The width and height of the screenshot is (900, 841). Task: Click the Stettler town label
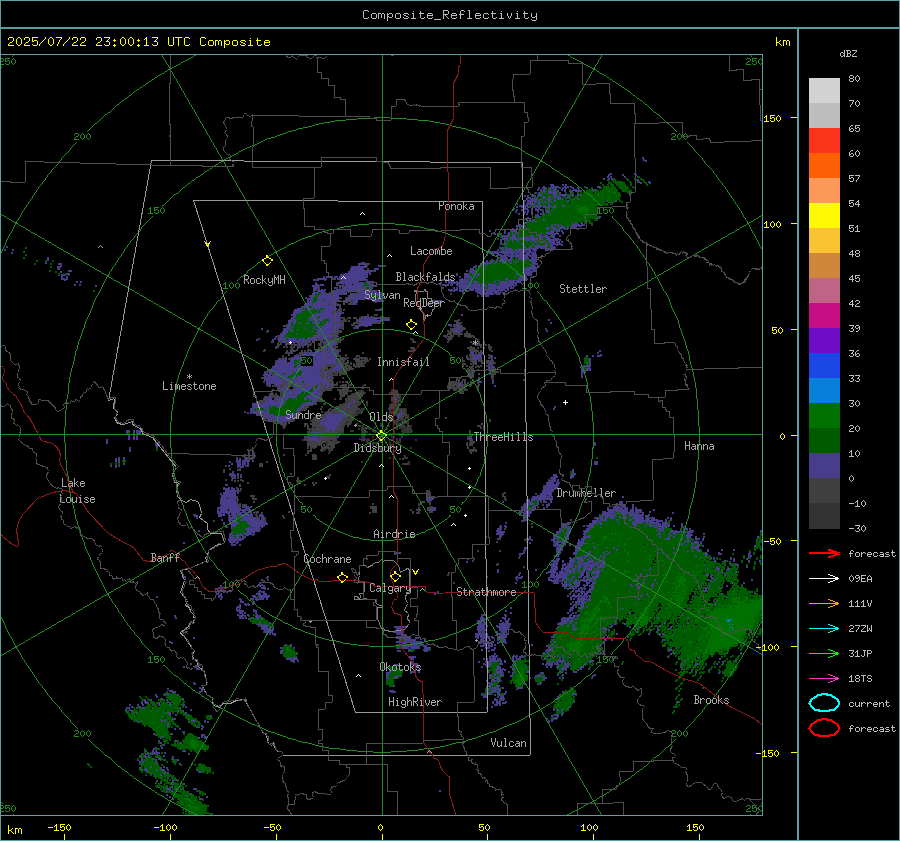coord(583,289)
